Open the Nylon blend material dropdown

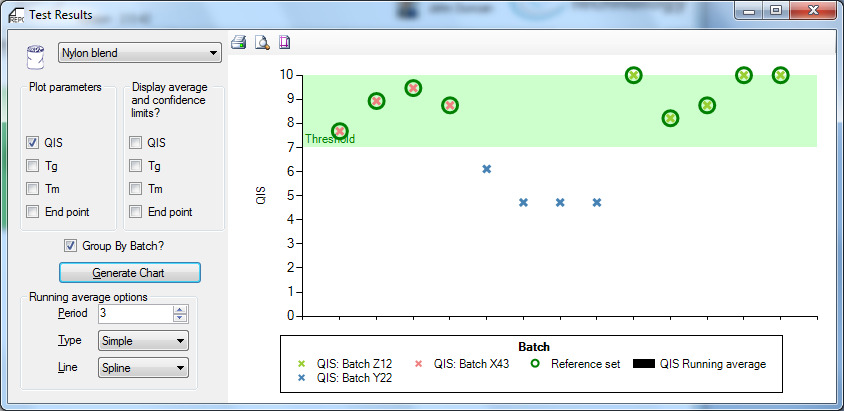[140, 53]
